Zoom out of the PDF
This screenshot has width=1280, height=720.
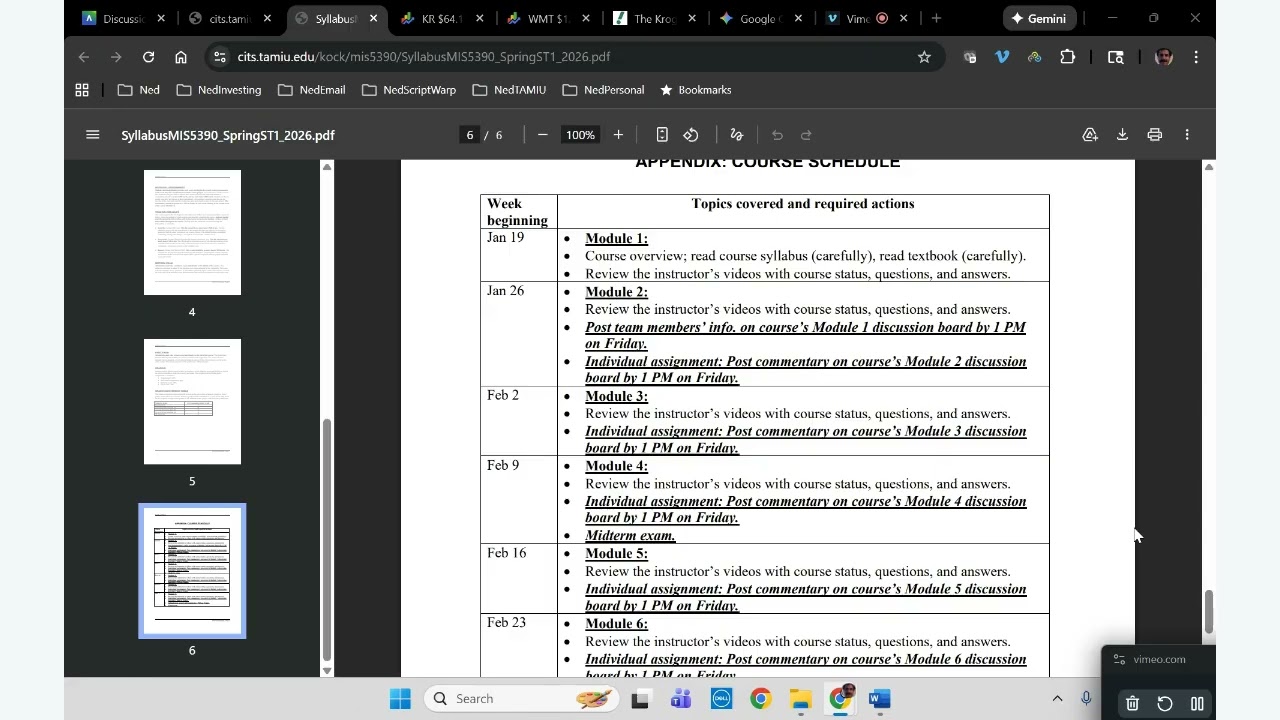(543, 135)
